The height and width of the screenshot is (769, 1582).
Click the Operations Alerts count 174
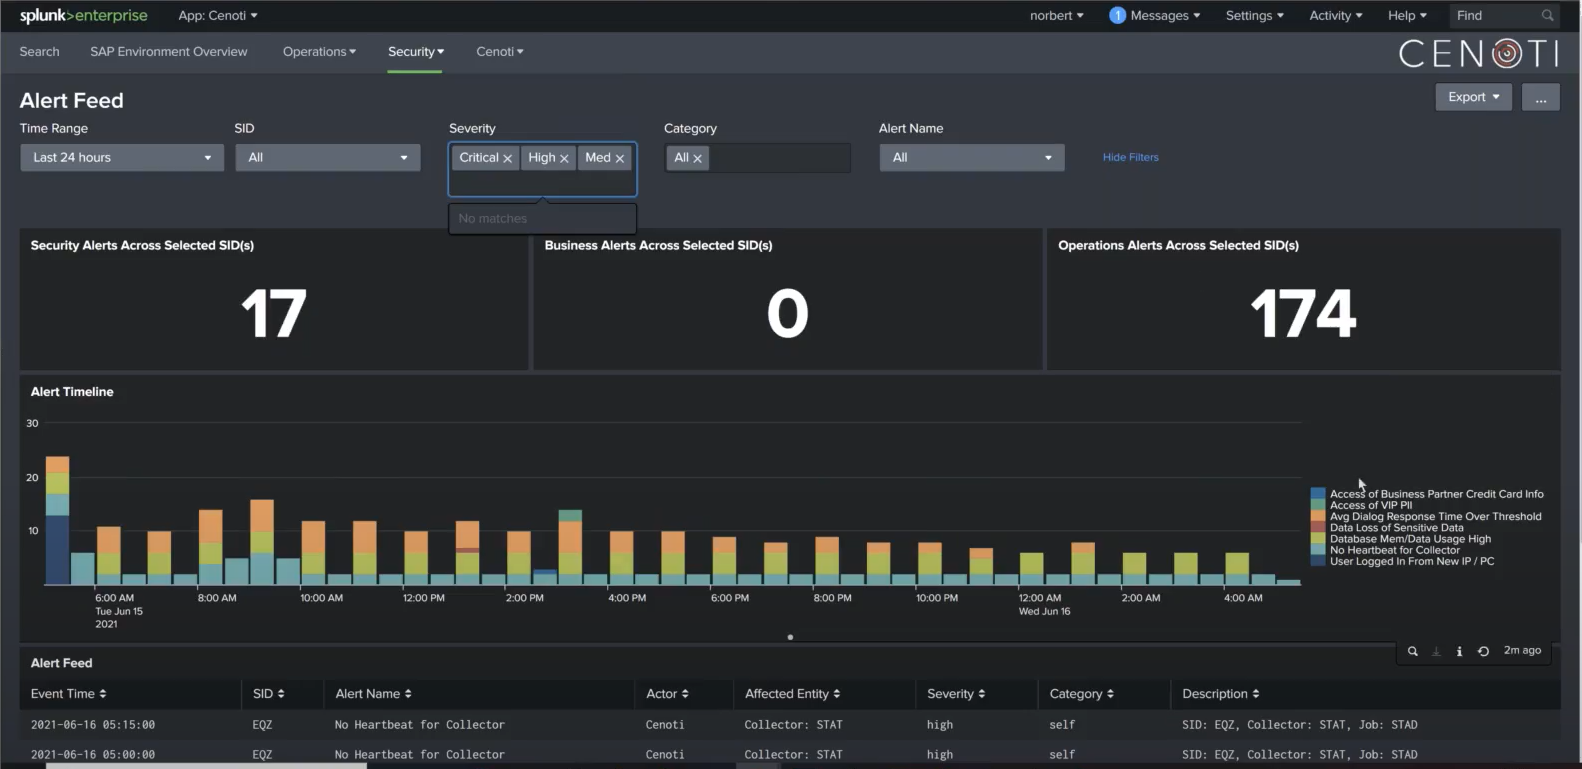[x=1303, y=314]
